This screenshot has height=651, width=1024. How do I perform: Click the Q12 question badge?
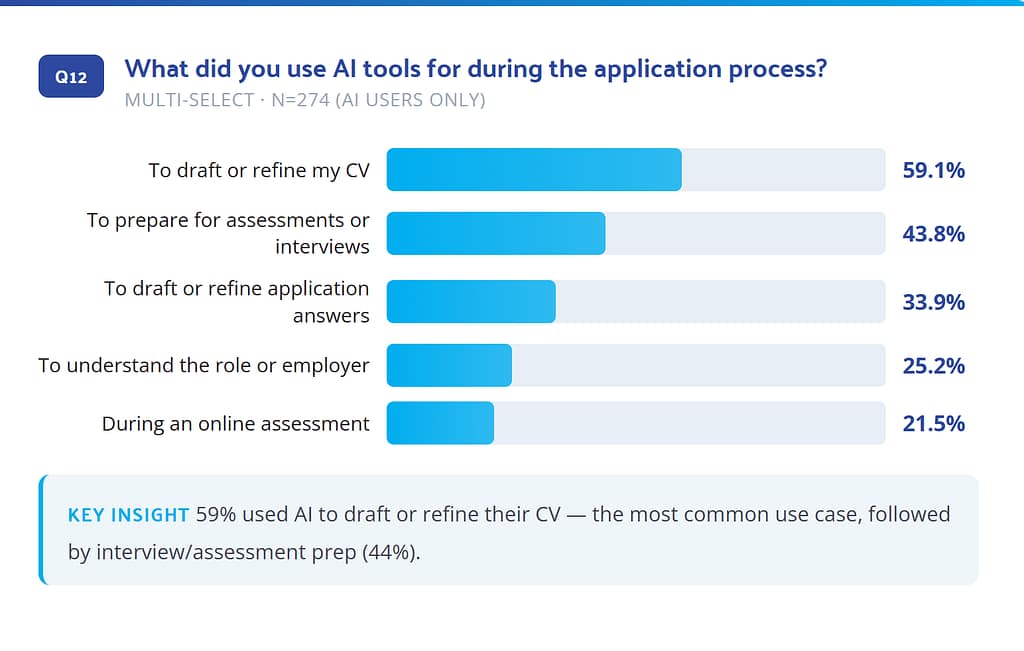pyautogui.click(x=71, y=76)
